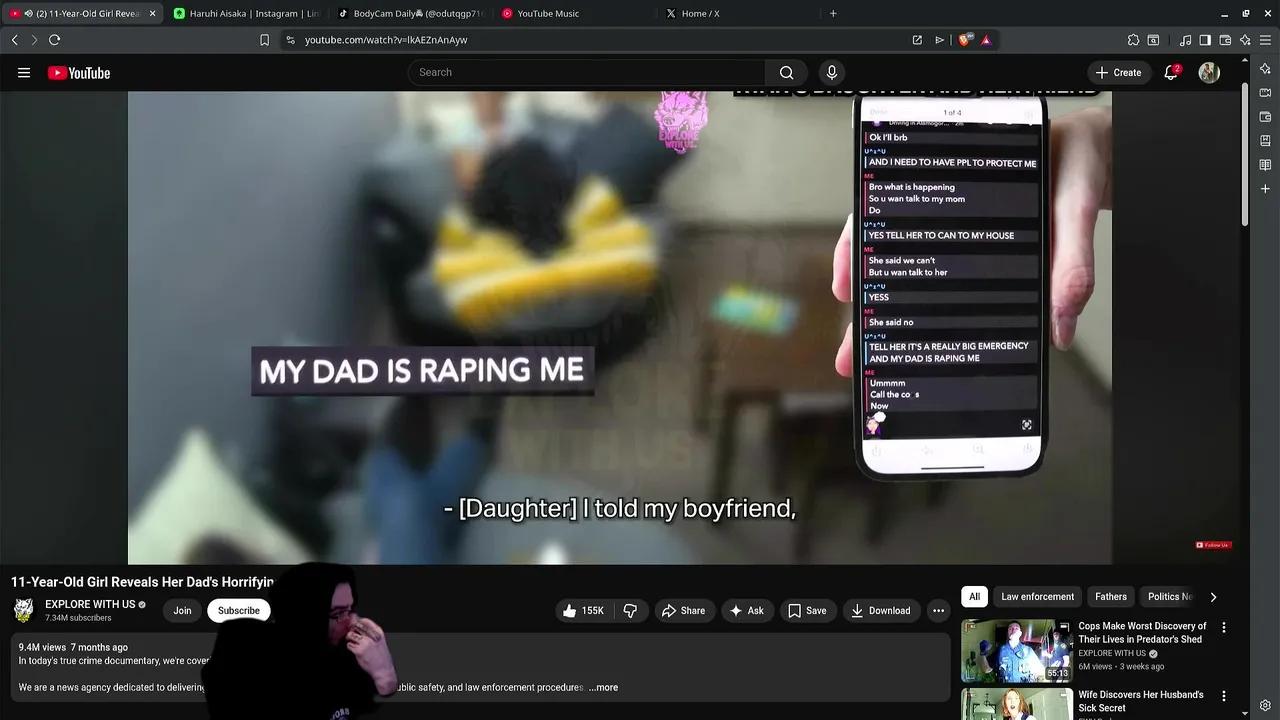Open menu for Cops Make Worst Discovery video
Viewport: 1280px width, 720px height.
(1223, 627)
